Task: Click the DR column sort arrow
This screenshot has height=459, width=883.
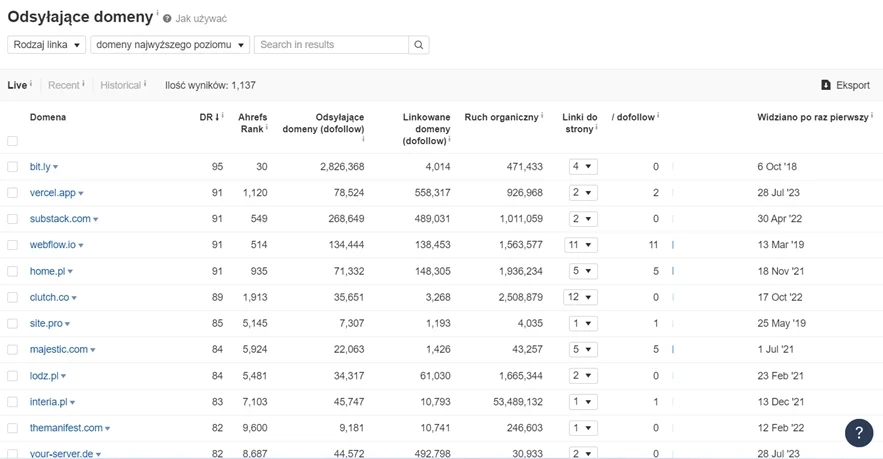Action: (x=217, y=117)
